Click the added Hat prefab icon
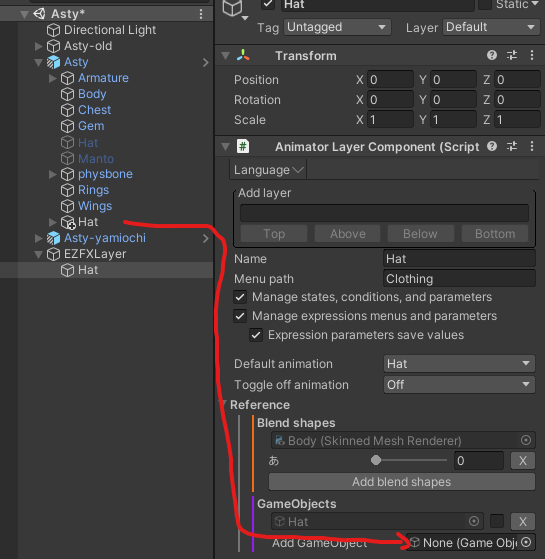 pos(68,222)
